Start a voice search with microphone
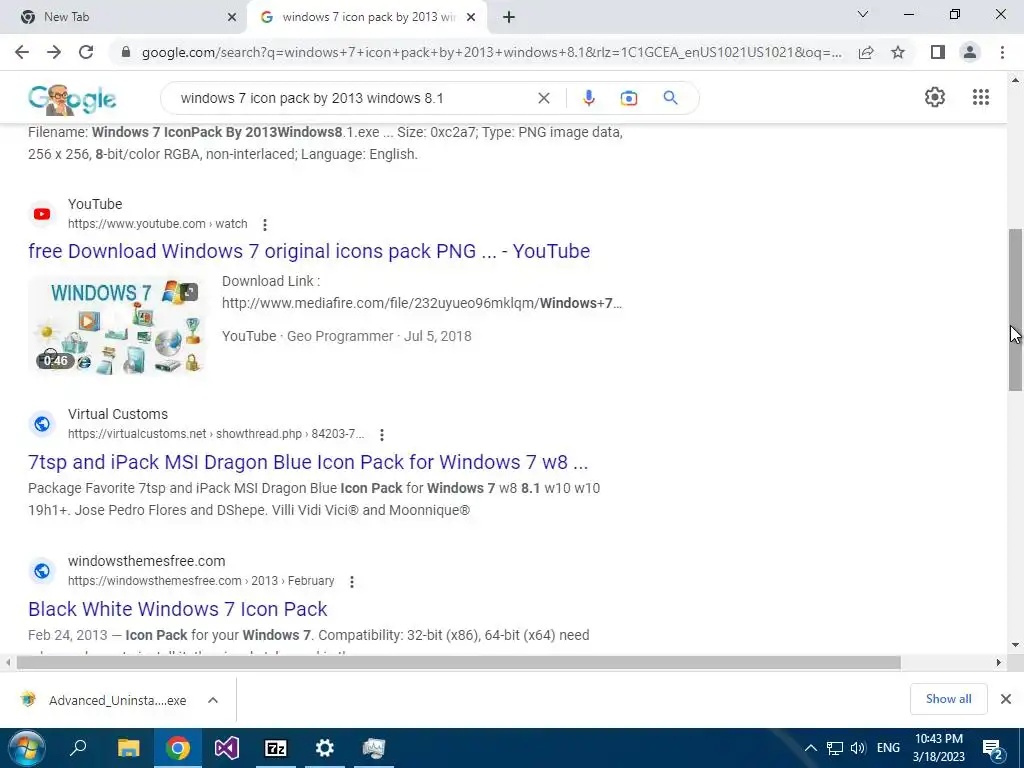The height and width of the screenshot is (768, 1024). (588, 98)
